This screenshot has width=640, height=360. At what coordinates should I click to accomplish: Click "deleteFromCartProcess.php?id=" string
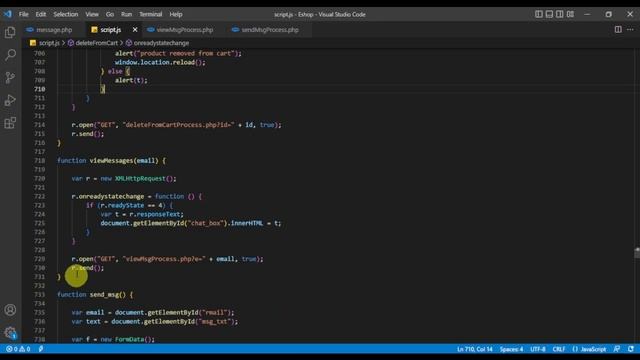click(178, 125)
